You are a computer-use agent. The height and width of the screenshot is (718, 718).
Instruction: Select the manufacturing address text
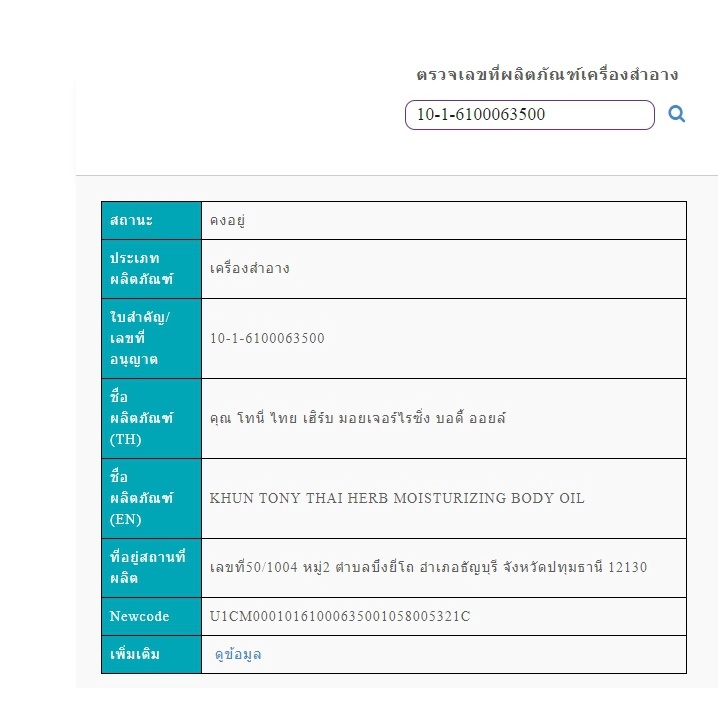428,567
